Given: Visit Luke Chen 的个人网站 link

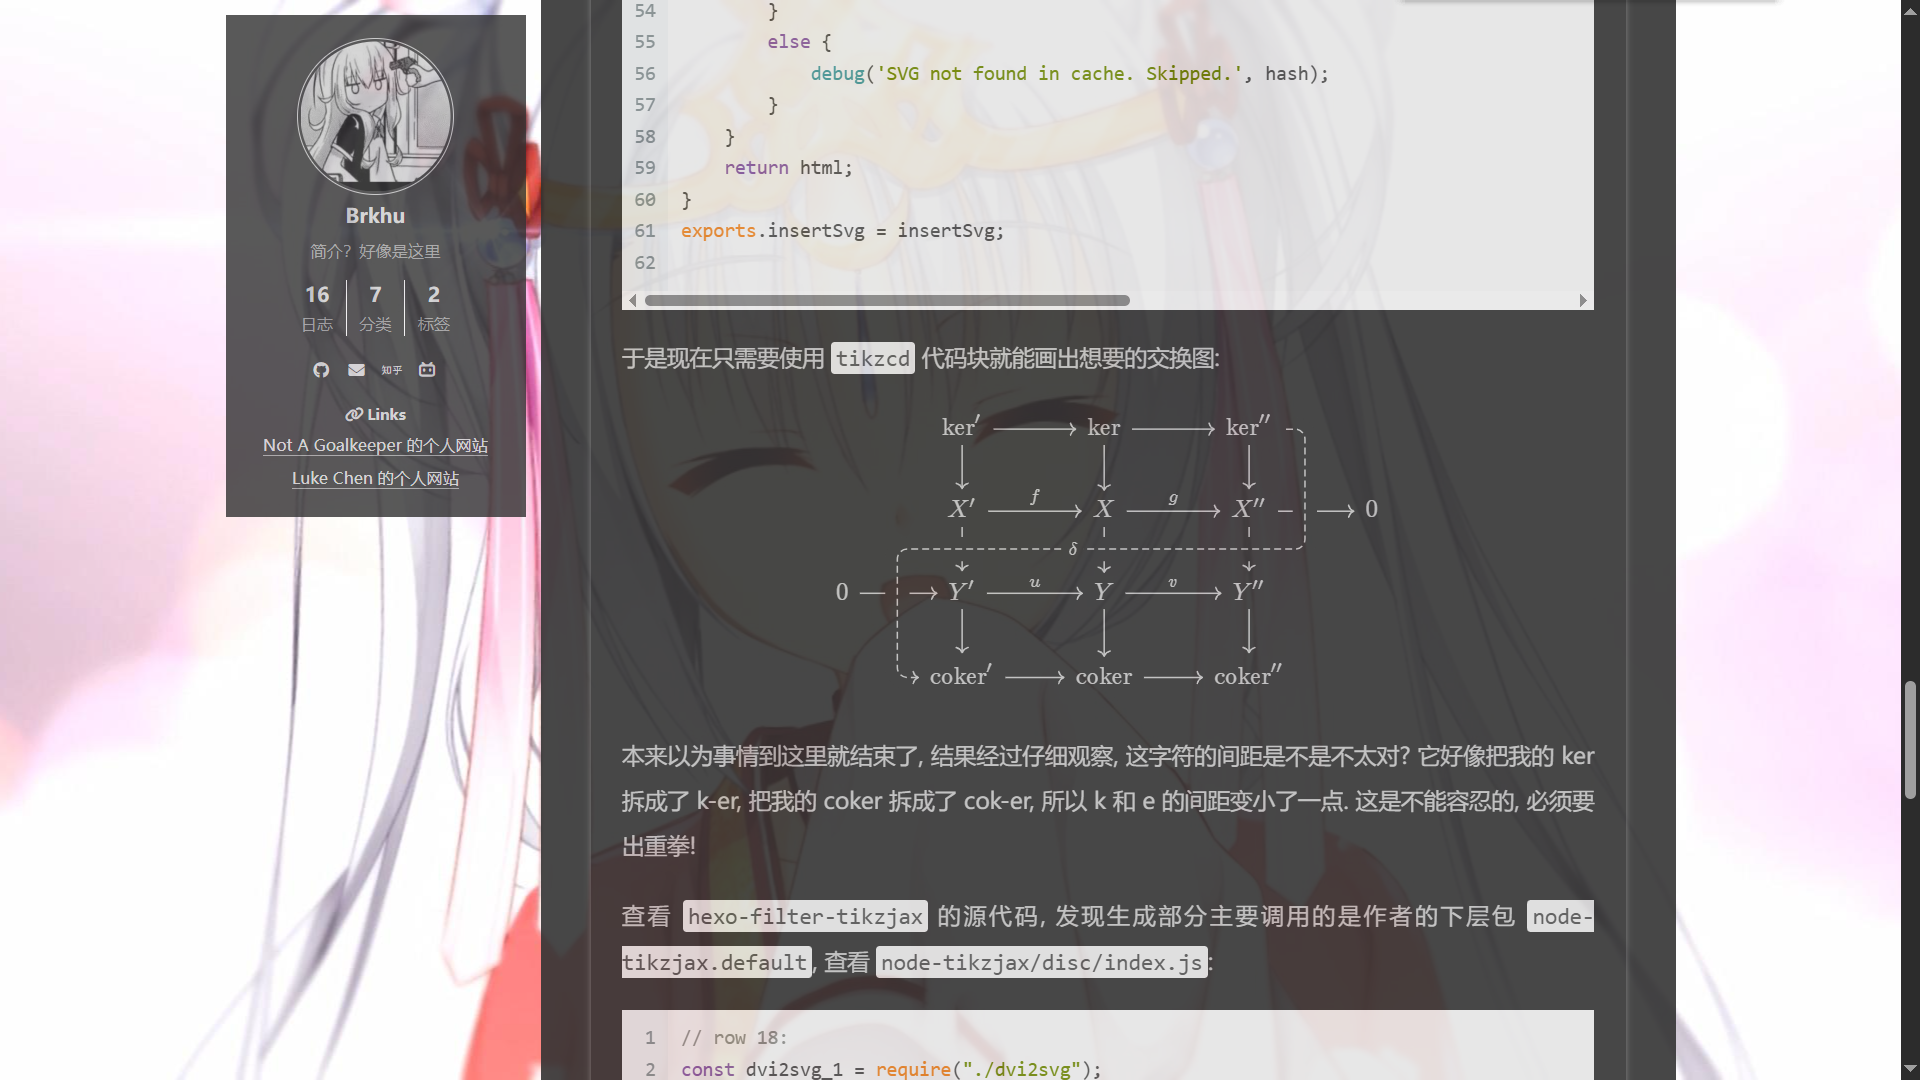Looking at the screenshot, I should point(375,479).
